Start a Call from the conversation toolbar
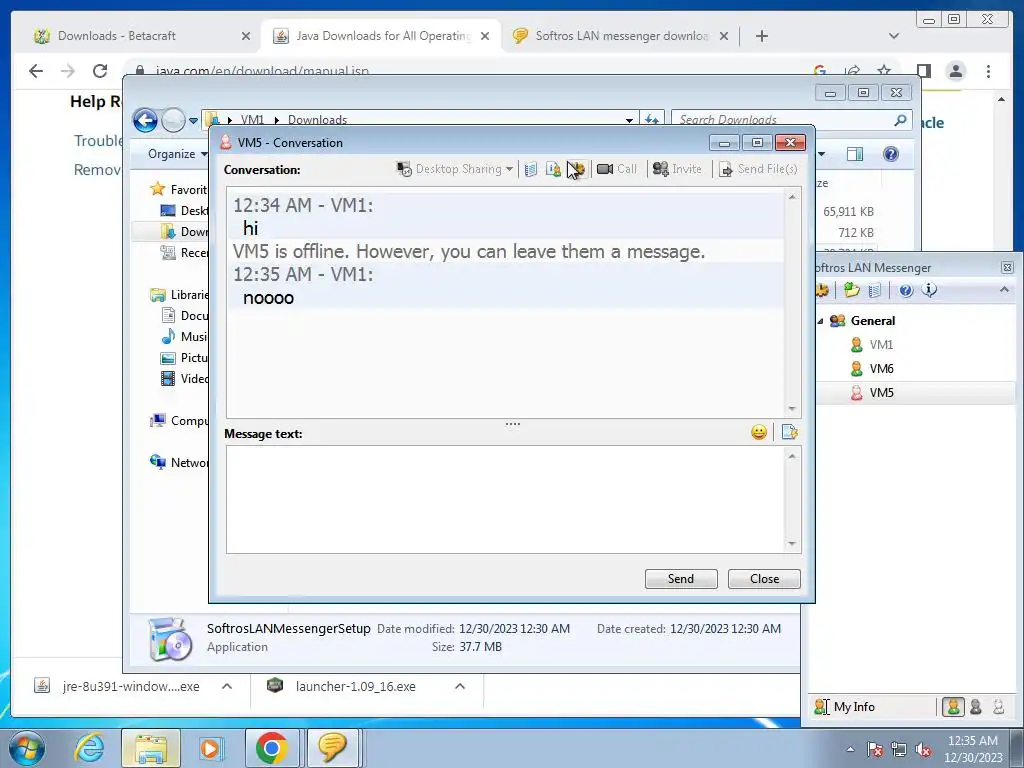Viewport: 1024px width, 768px height. [x=616, y=169]
